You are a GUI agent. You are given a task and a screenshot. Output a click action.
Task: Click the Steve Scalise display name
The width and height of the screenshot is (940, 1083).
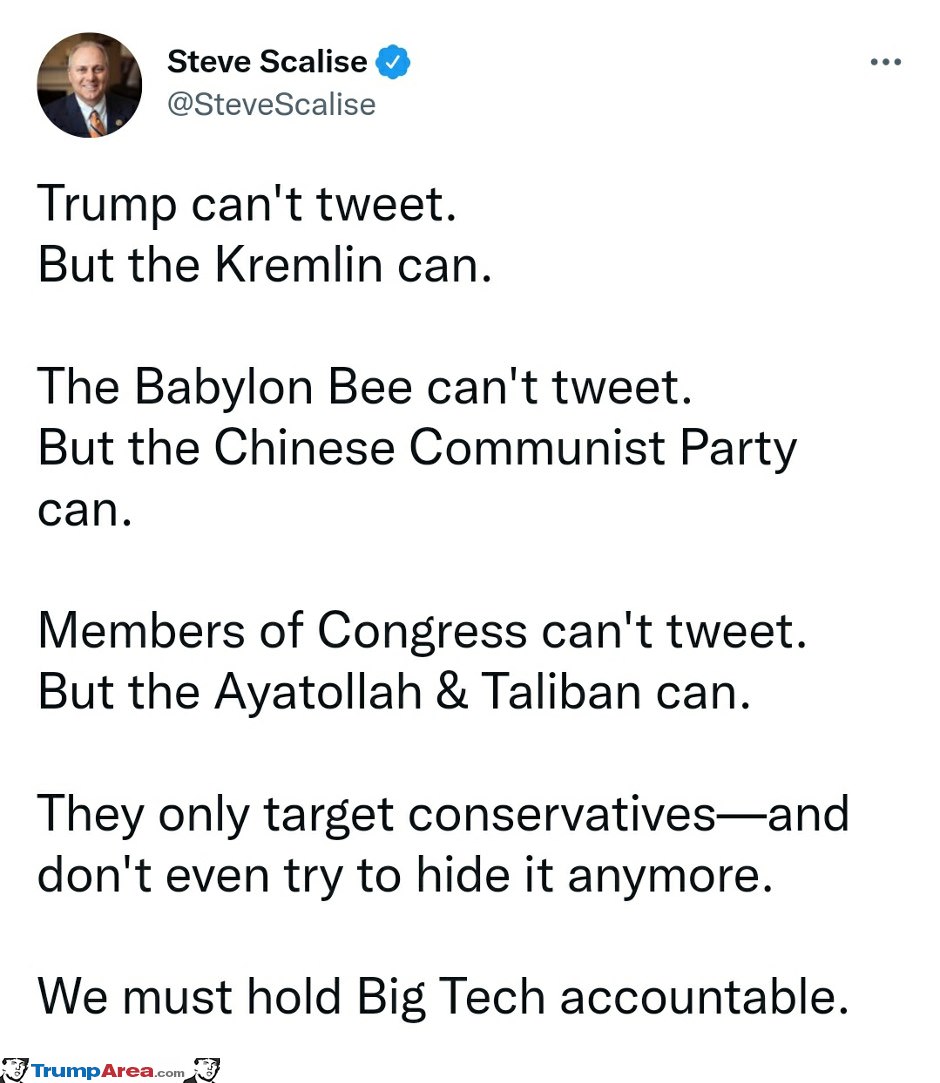(267, 61)
